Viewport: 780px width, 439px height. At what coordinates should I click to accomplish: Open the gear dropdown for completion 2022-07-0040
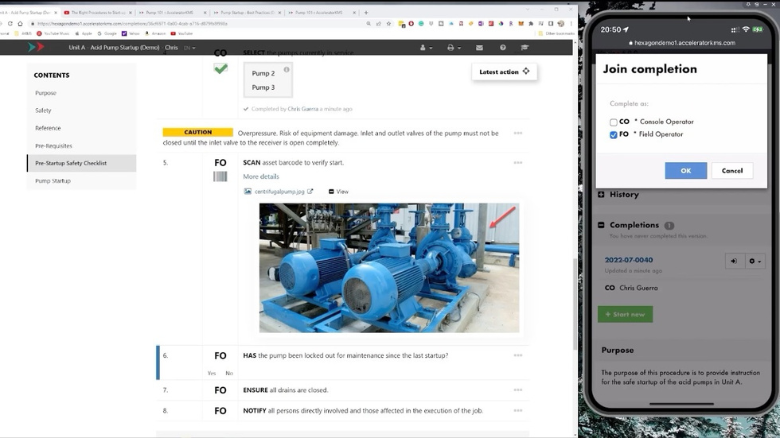(755, 261)
